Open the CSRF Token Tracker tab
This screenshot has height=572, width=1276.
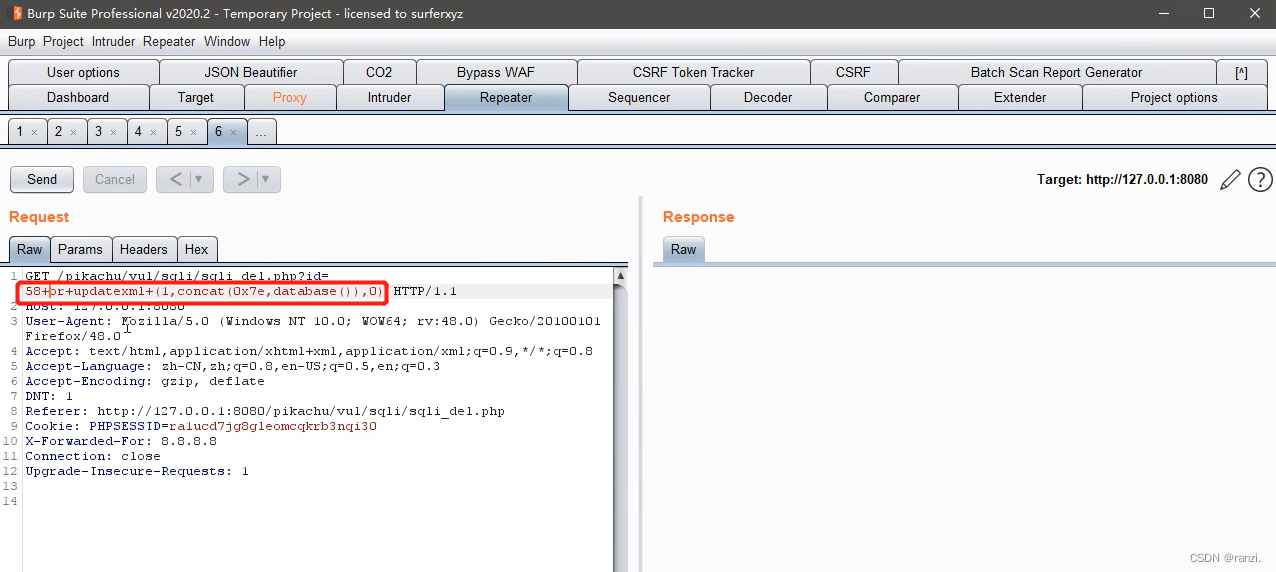(x=694, y=72)
